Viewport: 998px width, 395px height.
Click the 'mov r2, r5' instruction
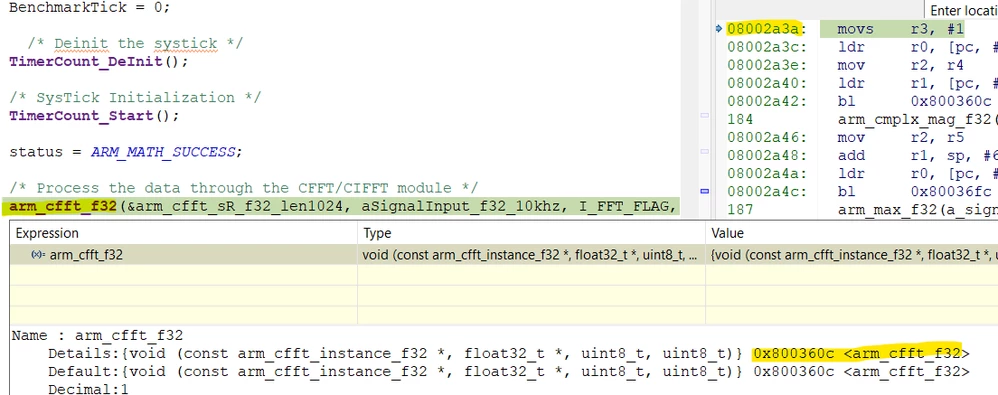(900, 137)
